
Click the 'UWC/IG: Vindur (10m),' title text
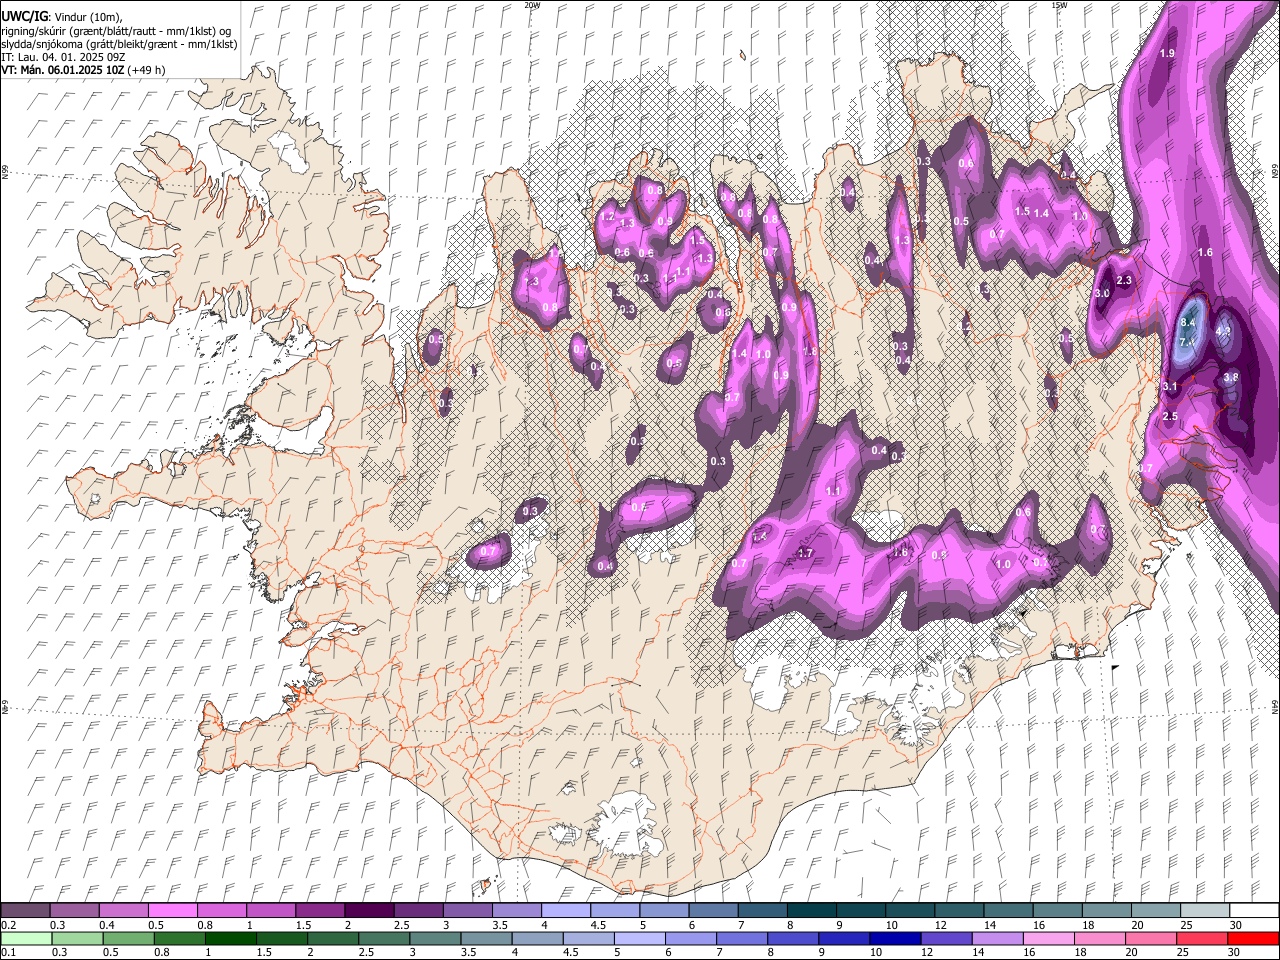point(63,16)
